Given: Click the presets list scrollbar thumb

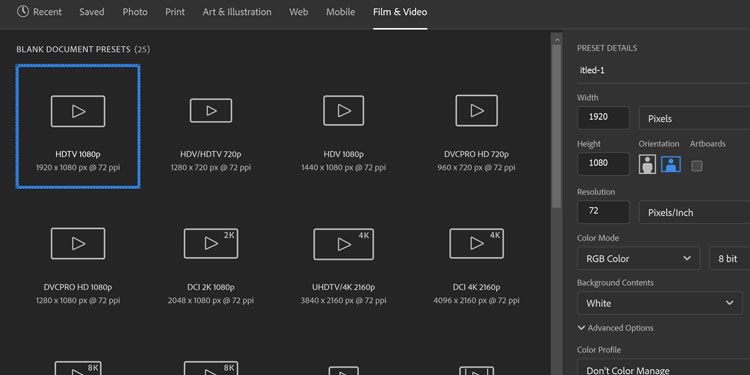Looking at the screenshot, I should coord(556,127).
